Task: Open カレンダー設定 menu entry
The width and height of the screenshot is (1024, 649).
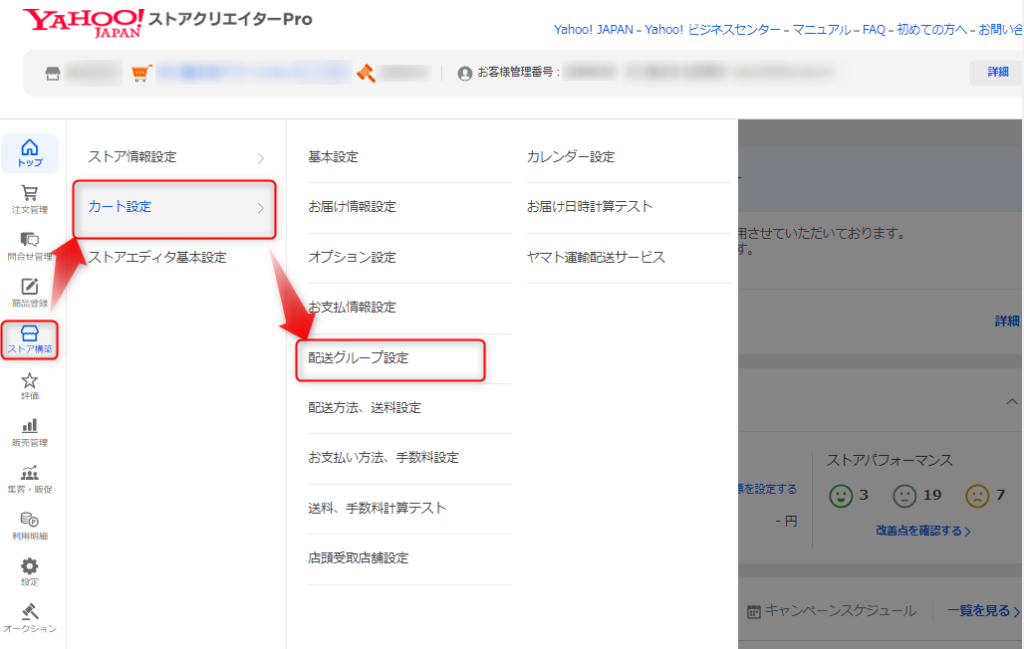Action: pyautogui.click(x=571, y=157)
